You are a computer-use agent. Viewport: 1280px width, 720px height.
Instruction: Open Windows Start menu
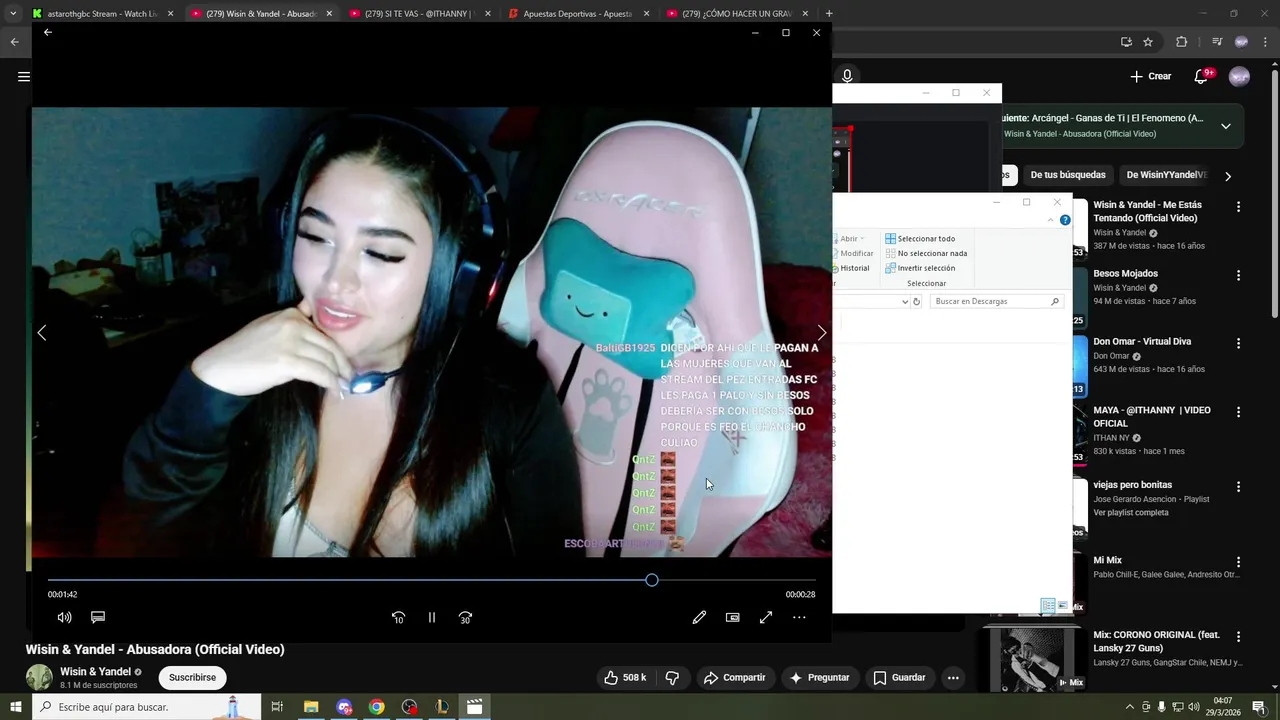click(x=16, y=707)
